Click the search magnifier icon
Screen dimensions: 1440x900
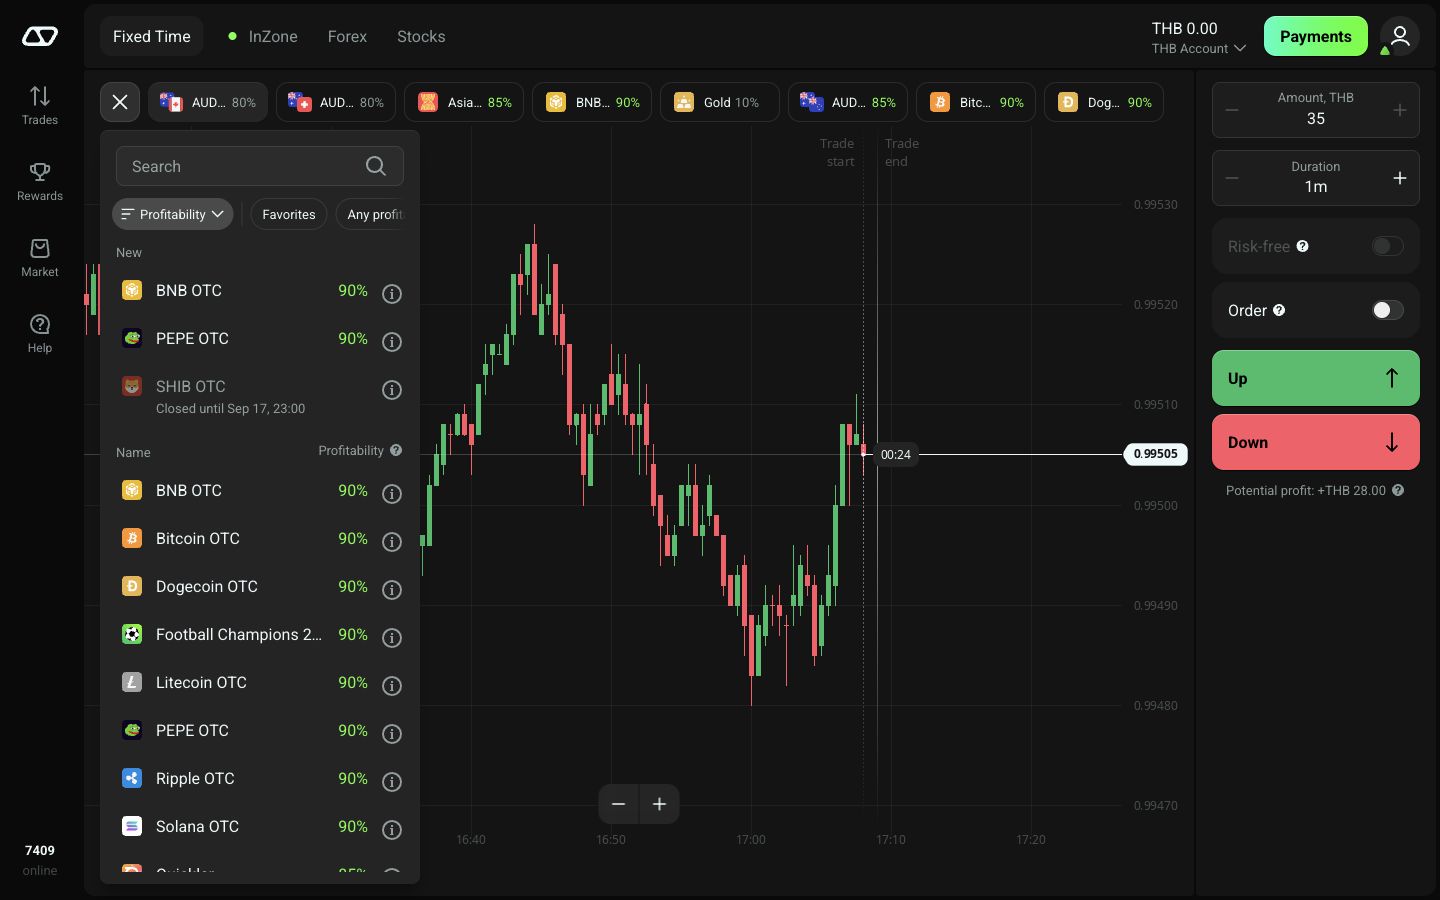coord(376,166)
